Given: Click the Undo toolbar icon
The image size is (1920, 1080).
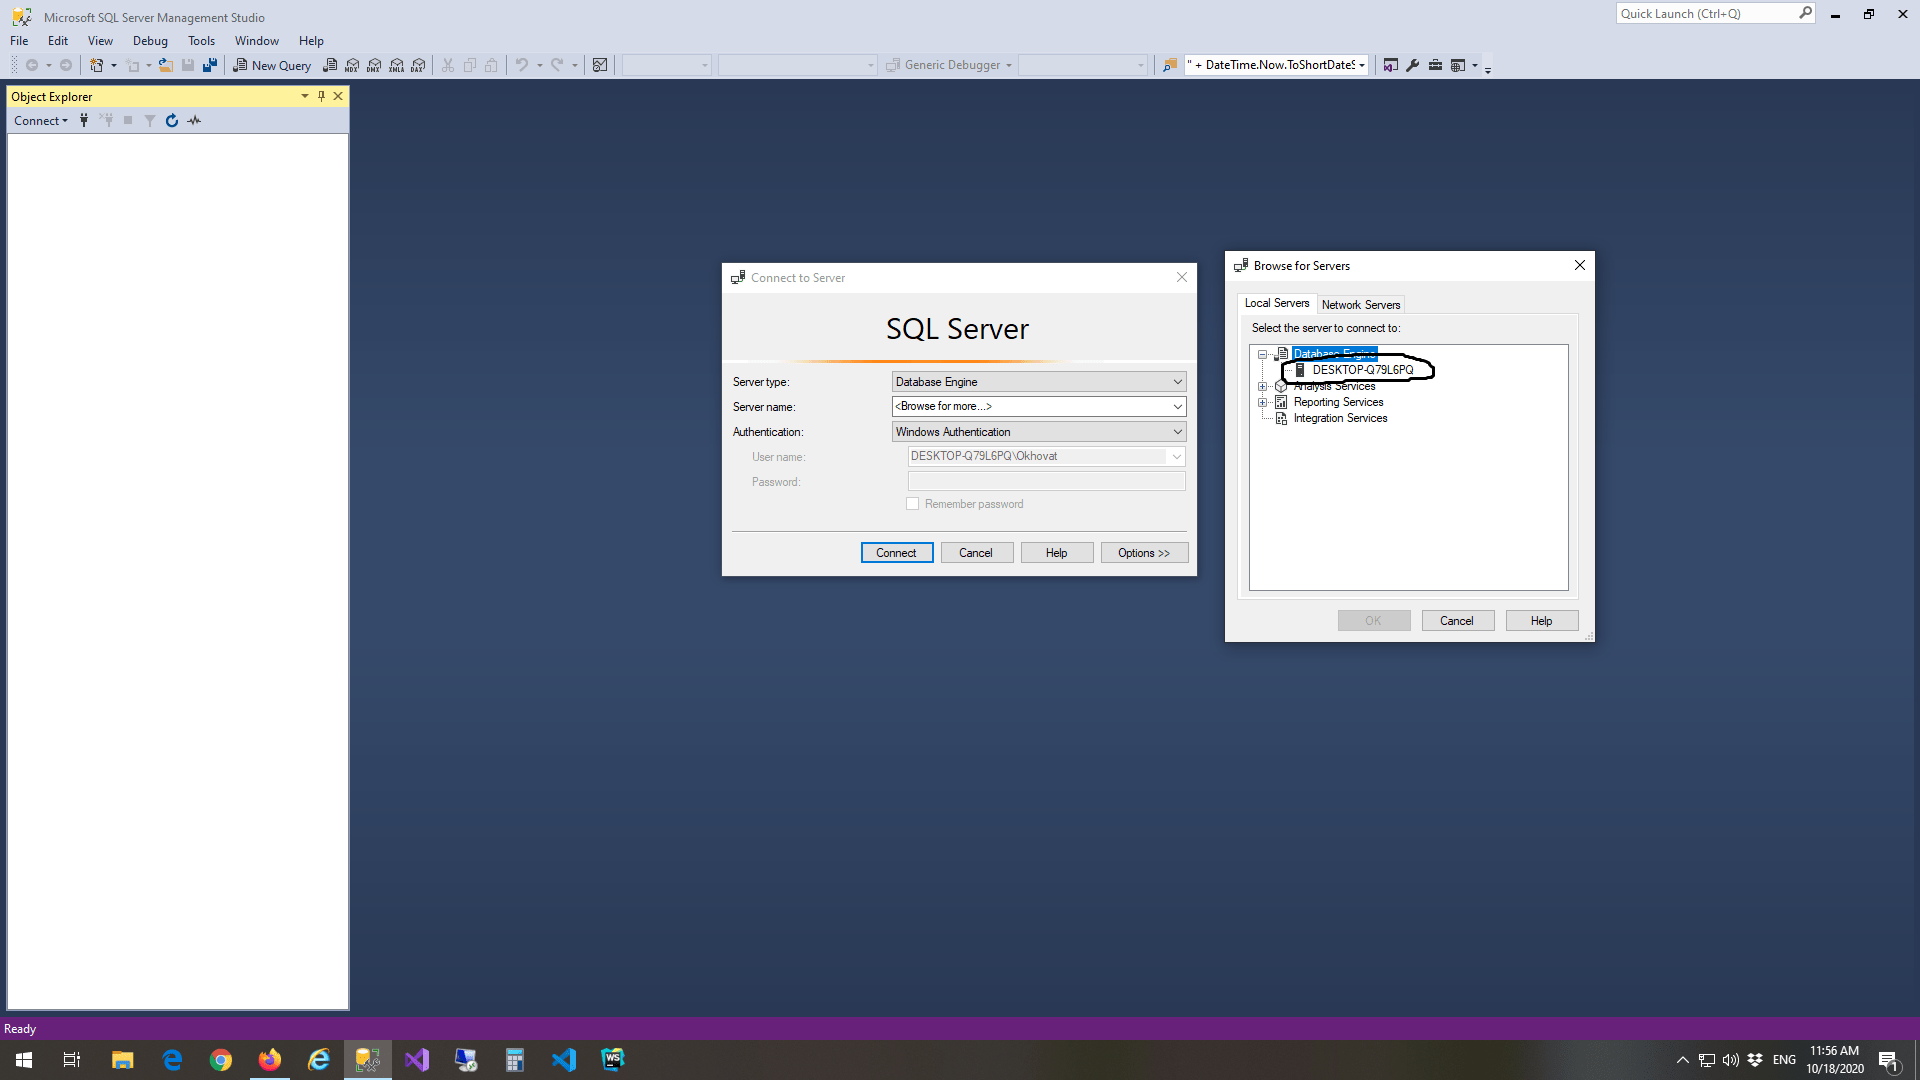Looking at the screenshot, I should [x=524, y=65].
